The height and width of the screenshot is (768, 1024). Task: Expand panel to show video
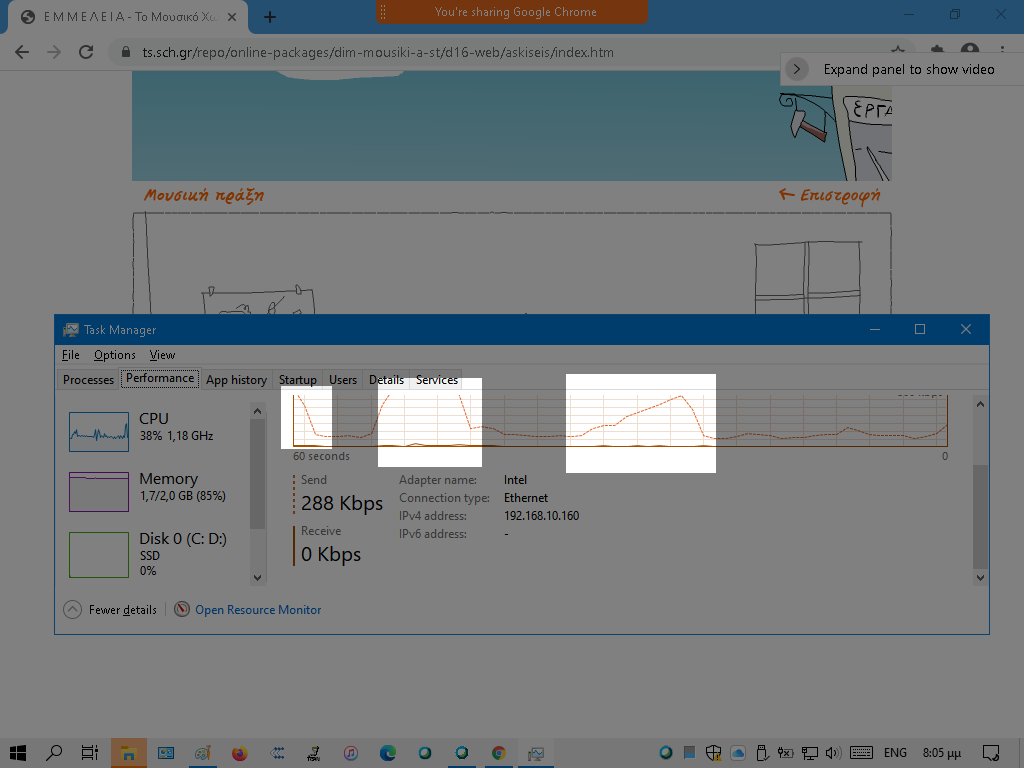(x=797, y=69)
